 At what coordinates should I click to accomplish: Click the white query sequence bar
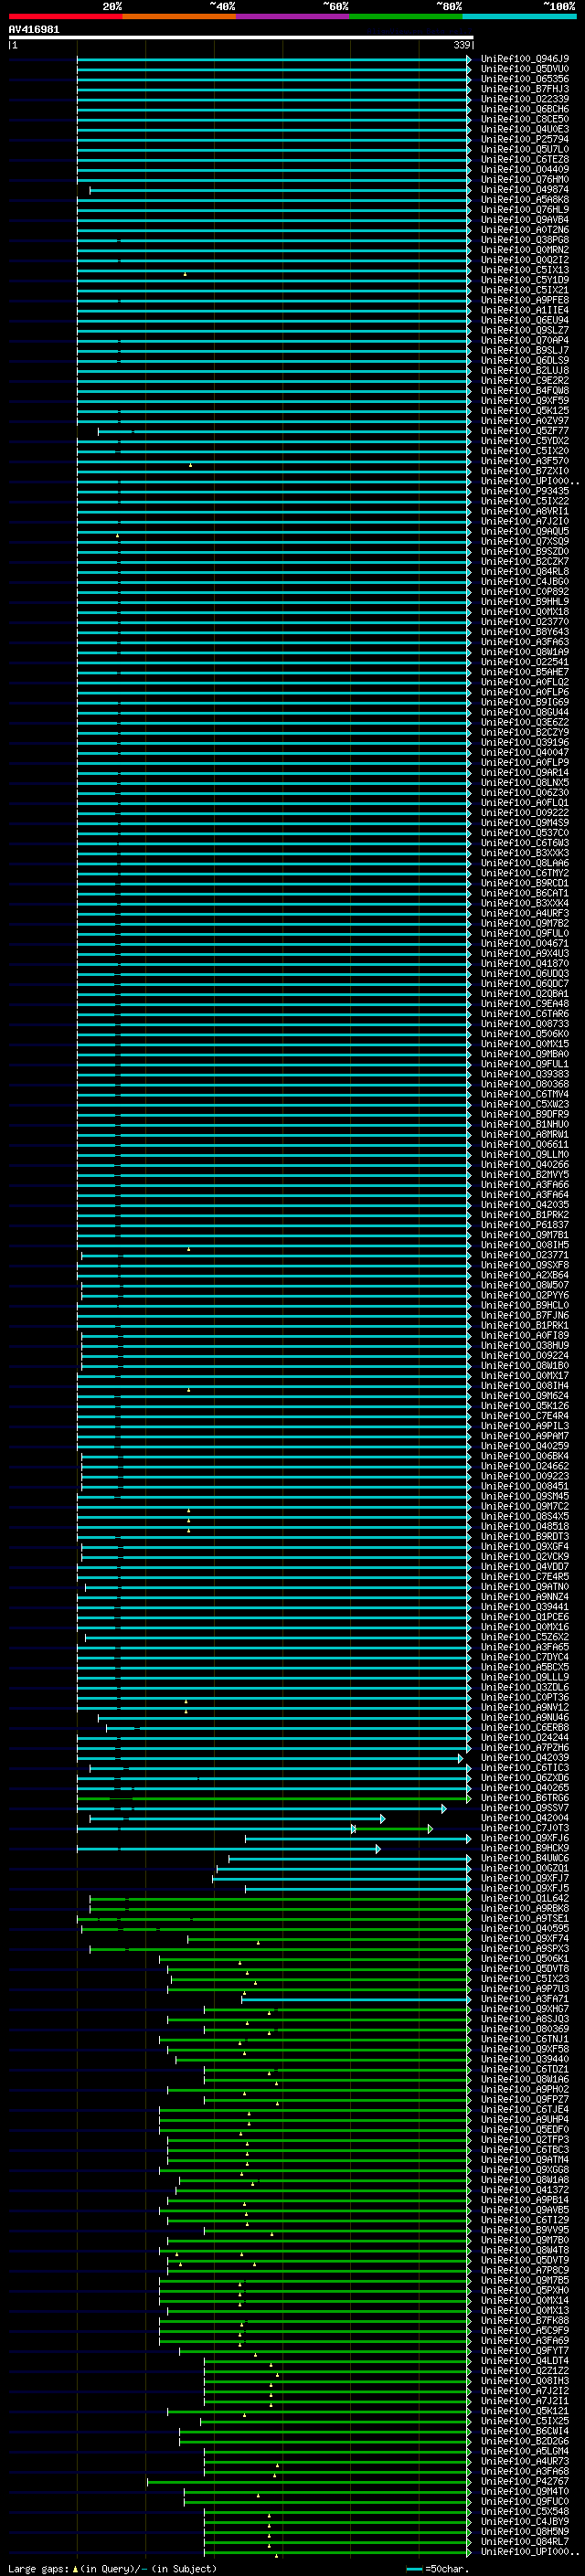(241, 38)
